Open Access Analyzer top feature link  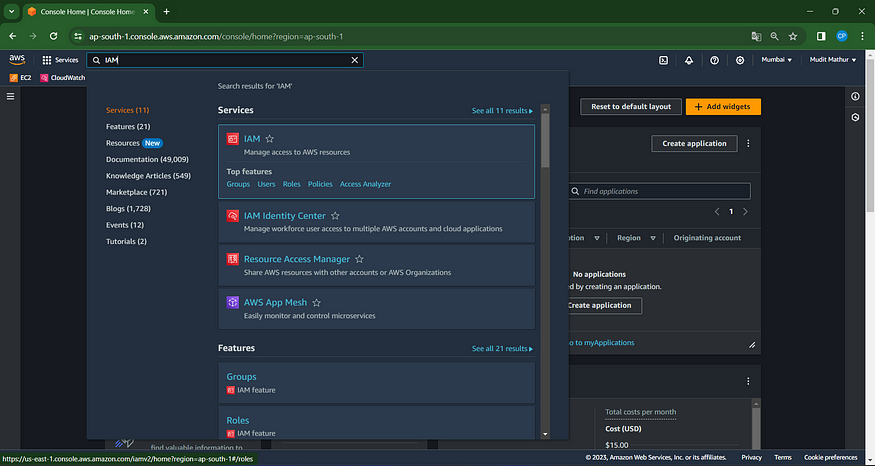(366, 184)
